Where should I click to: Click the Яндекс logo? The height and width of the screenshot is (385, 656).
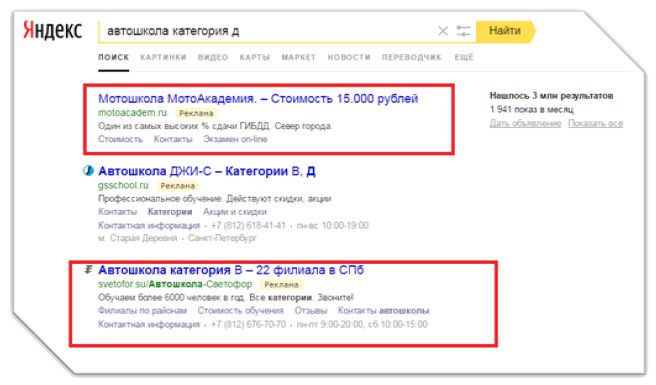53,30
